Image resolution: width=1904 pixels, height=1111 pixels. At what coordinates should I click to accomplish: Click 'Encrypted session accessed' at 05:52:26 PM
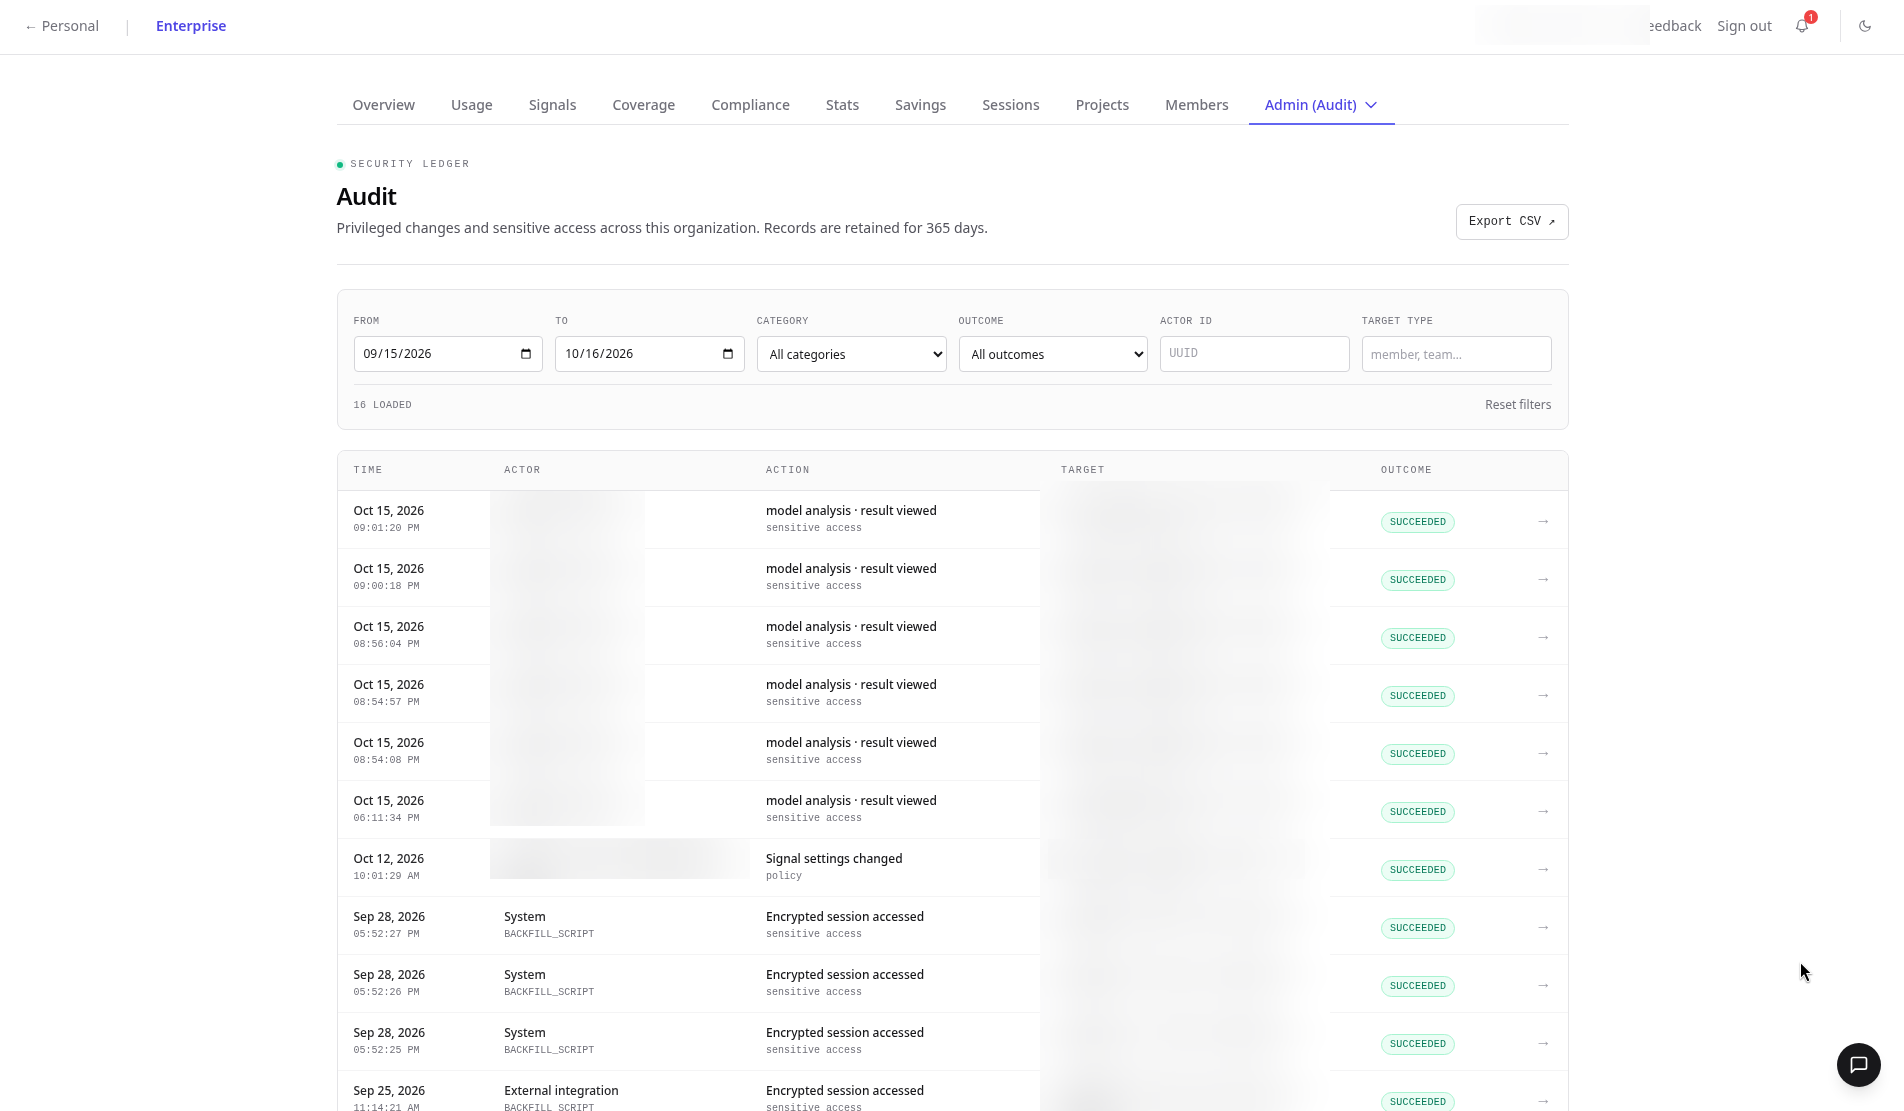[845, 975]
